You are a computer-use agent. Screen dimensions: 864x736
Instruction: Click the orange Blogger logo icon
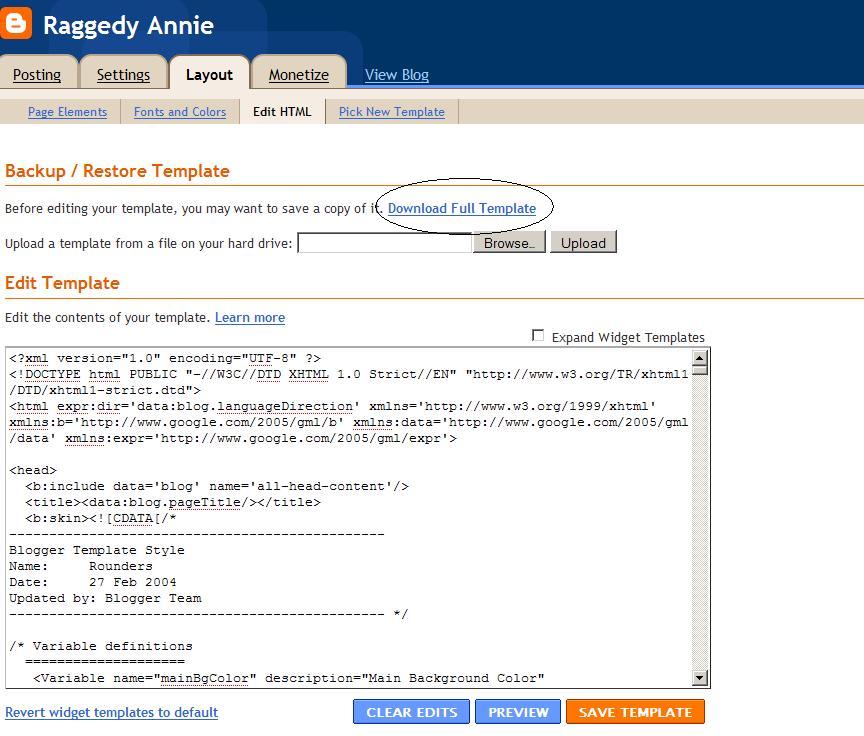pyautogui.click(x=15, y=24)
